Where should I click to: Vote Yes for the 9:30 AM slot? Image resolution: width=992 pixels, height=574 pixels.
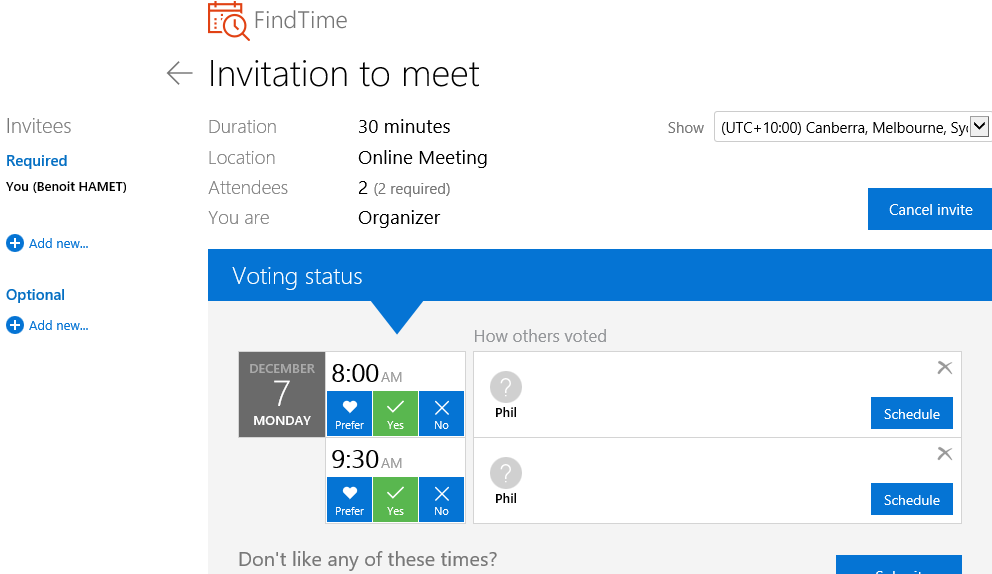pyautogui.click(x=395, y=500)
